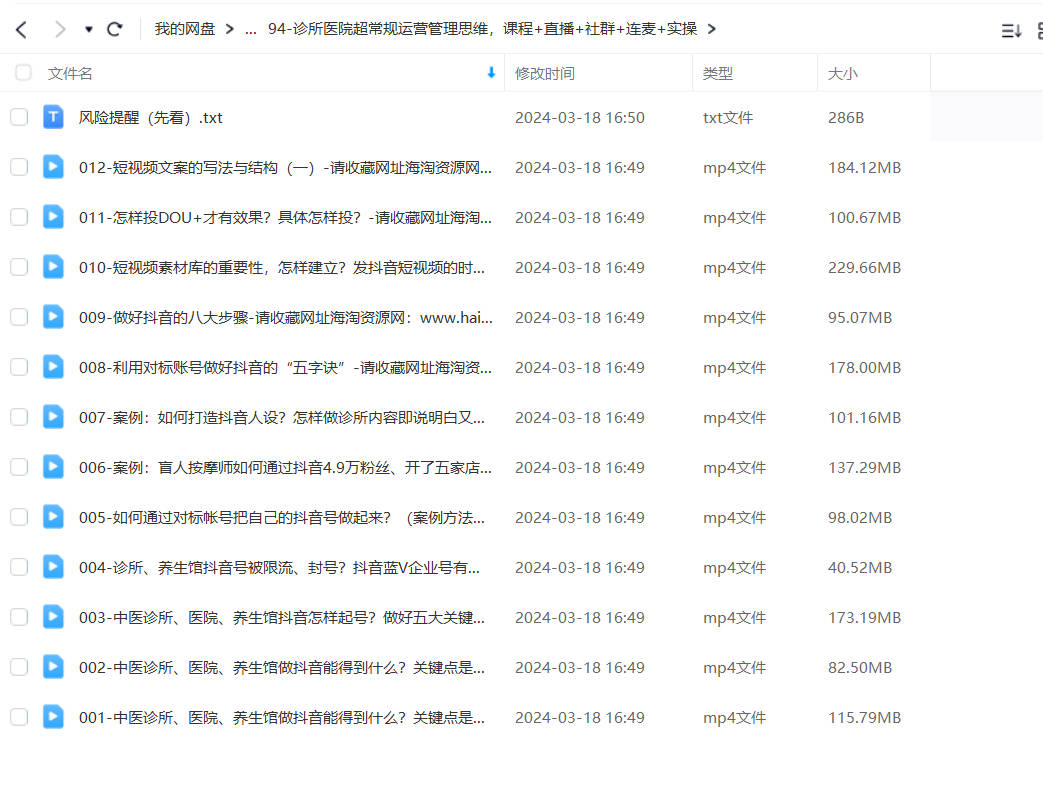The image size is (1043, 799).
Task: Expand chevron after 我的网盘 breadcrumb
Action: coord(229,29)
